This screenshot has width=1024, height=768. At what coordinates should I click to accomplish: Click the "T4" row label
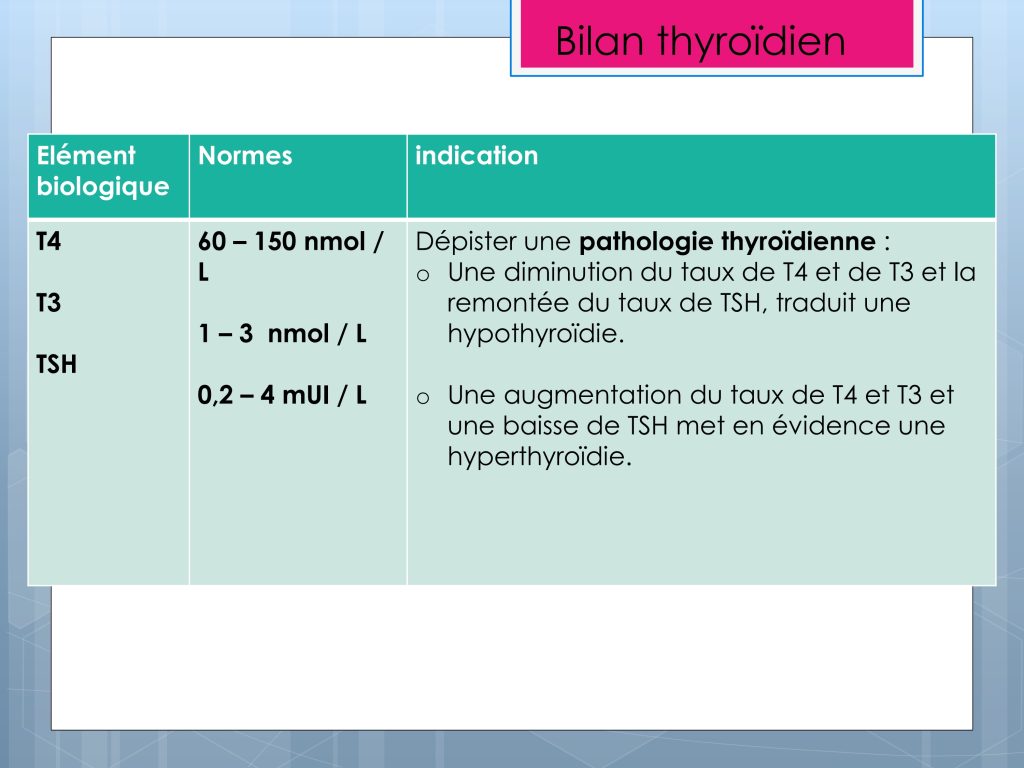[x=49, y=242]
